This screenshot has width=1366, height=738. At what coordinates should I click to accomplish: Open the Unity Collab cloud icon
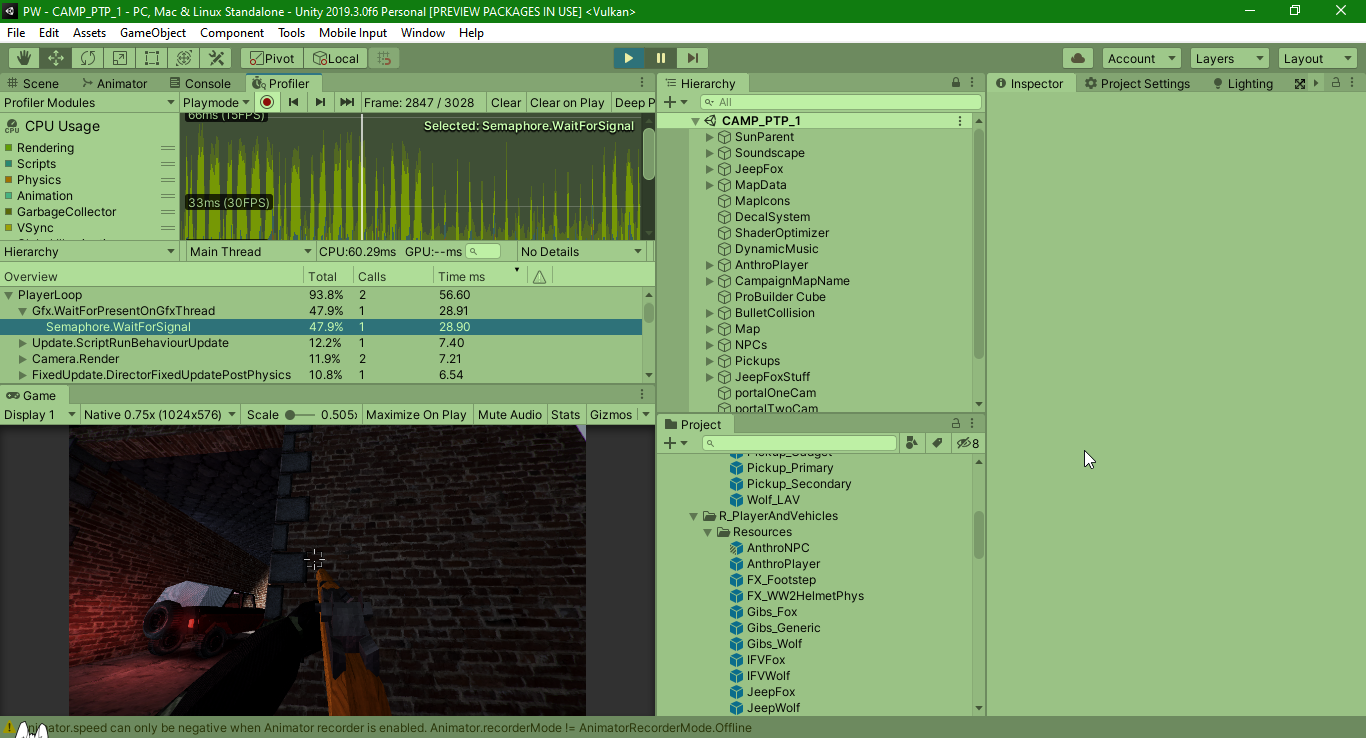(1078, 58)
